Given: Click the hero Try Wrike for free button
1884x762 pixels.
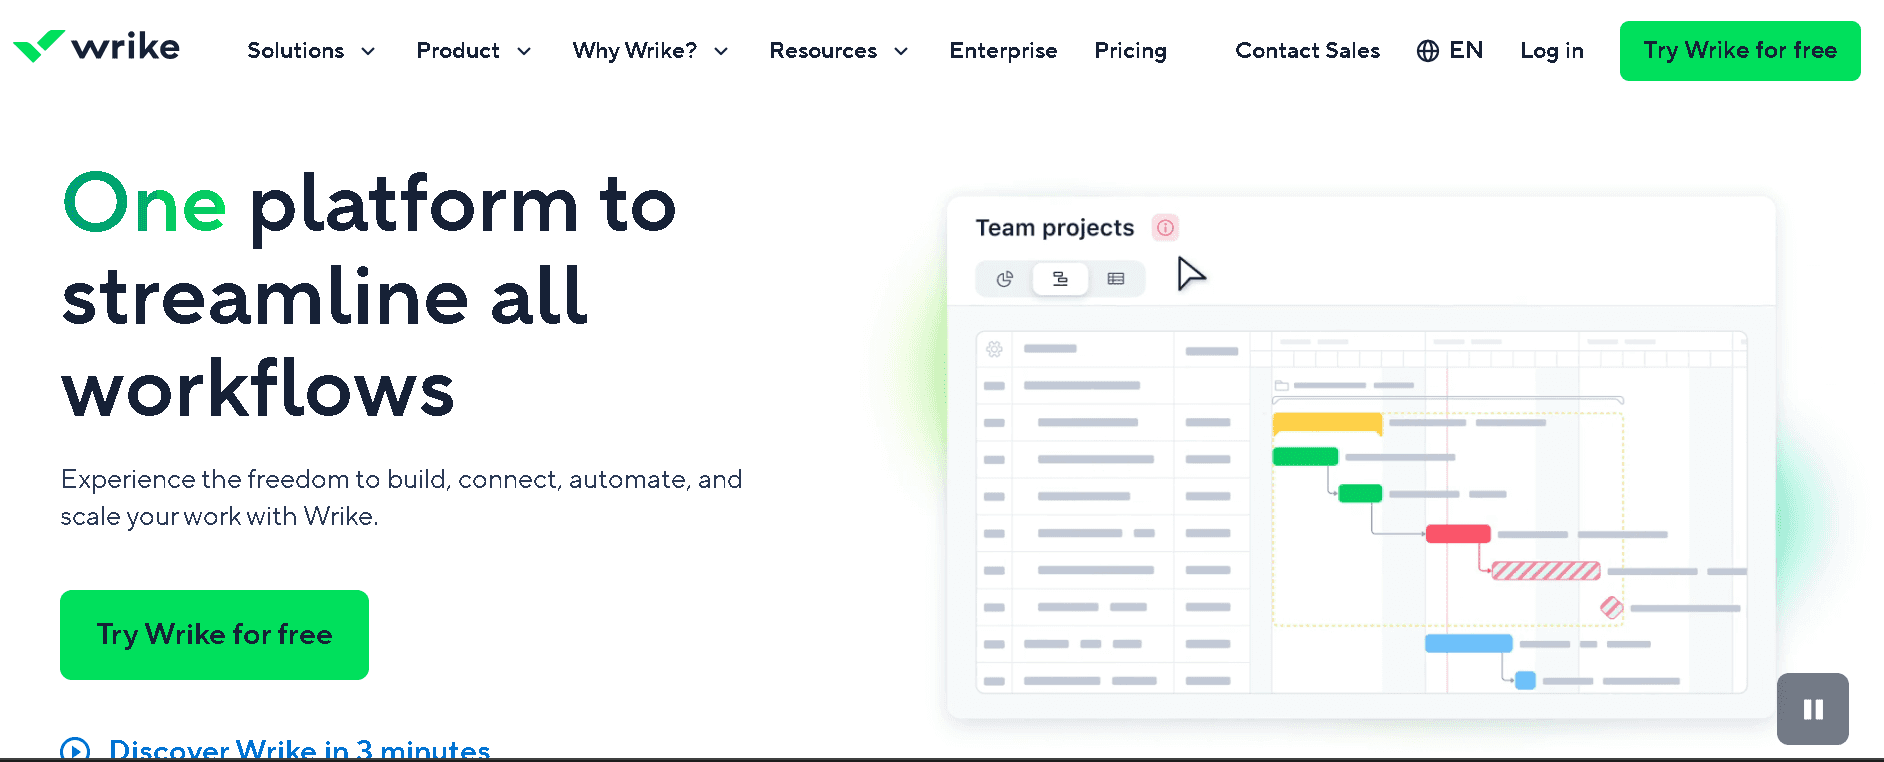Looking at the screenshot, I should click(214, 635).
